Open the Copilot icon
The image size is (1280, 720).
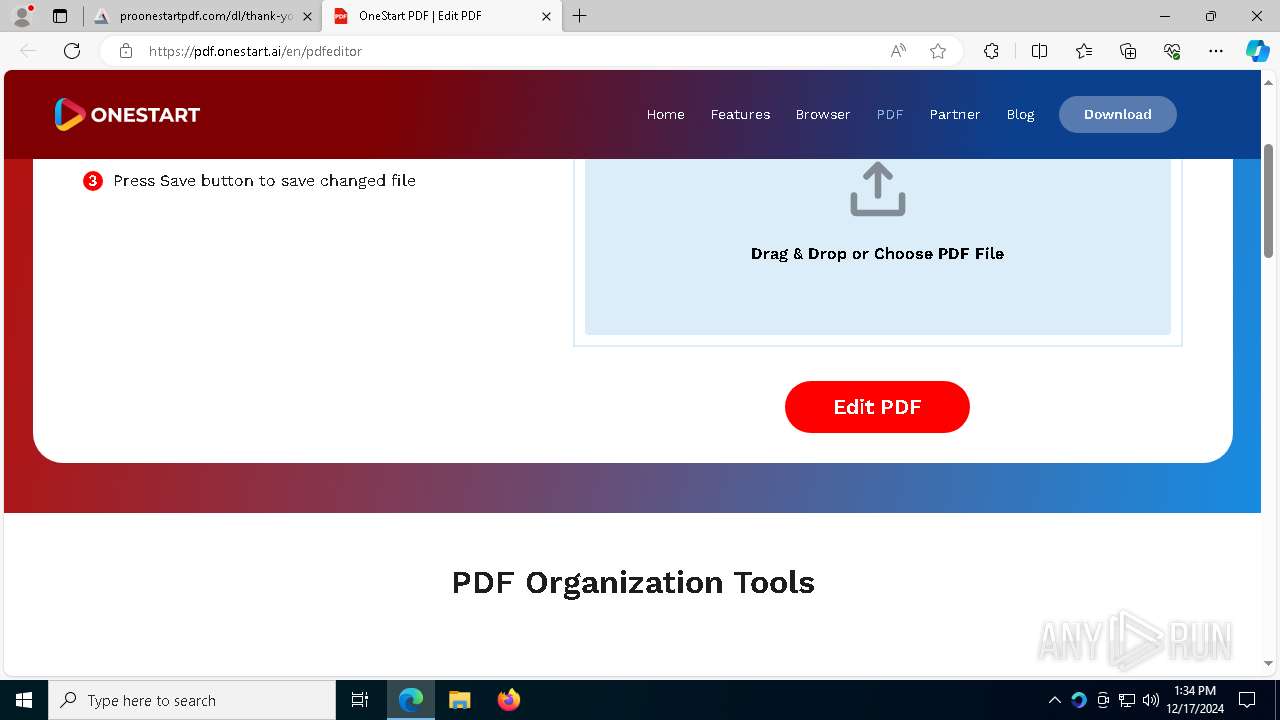(x=1257, y=51)
